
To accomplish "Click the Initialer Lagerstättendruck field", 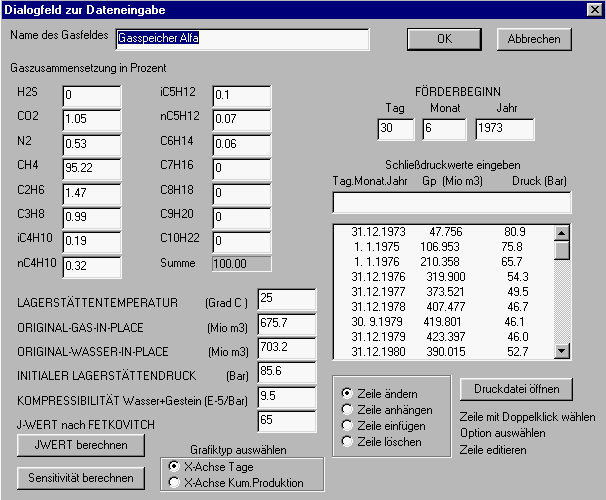I will tap(287, 372).
